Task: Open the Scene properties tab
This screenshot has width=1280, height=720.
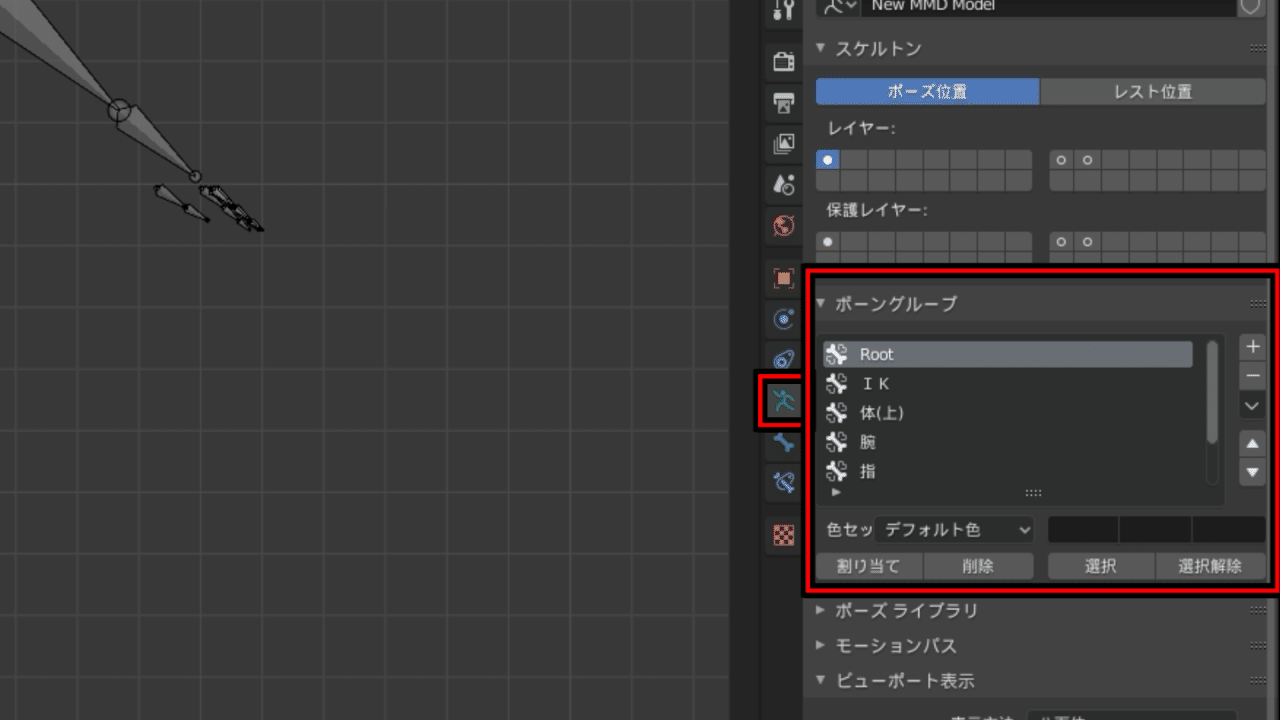Action: [784, 185]
